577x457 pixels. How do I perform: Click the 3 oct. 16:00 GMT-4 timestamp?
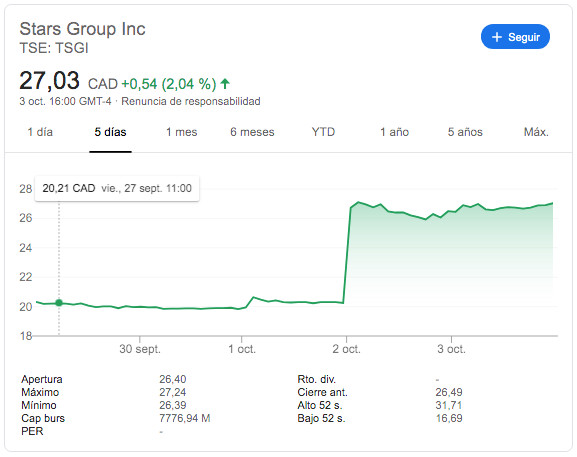[x=65, y=101]
